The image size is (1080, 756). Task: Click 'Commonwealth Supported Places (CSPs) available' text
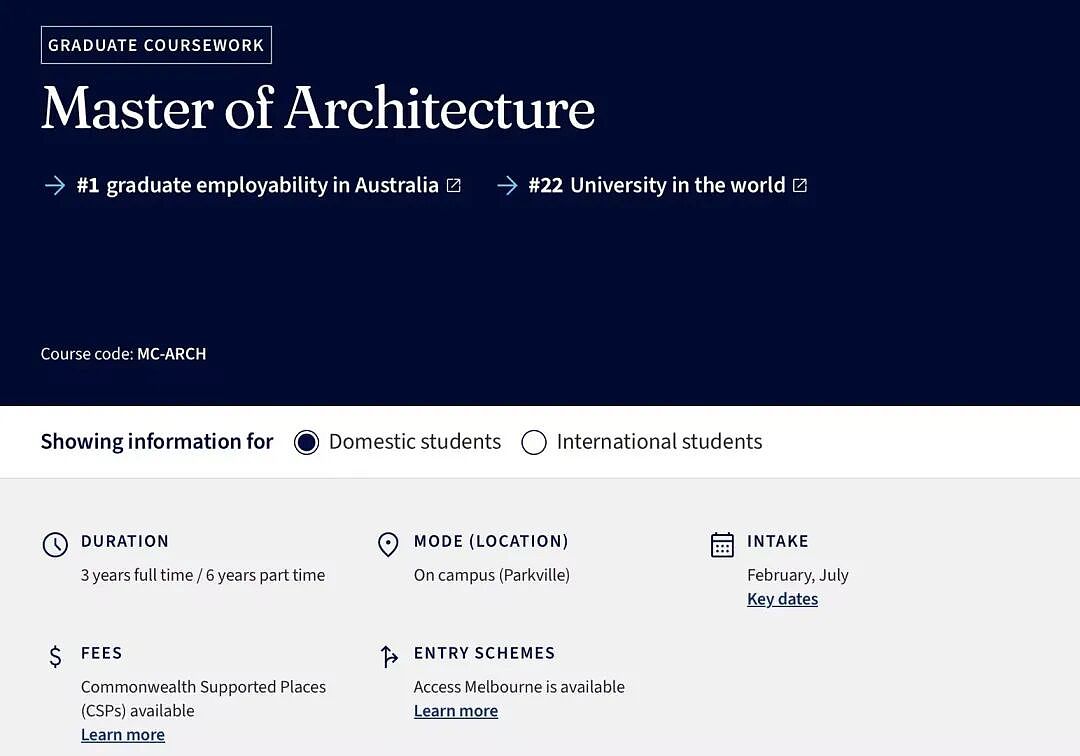pyautogui.click(x=203, y=699)
